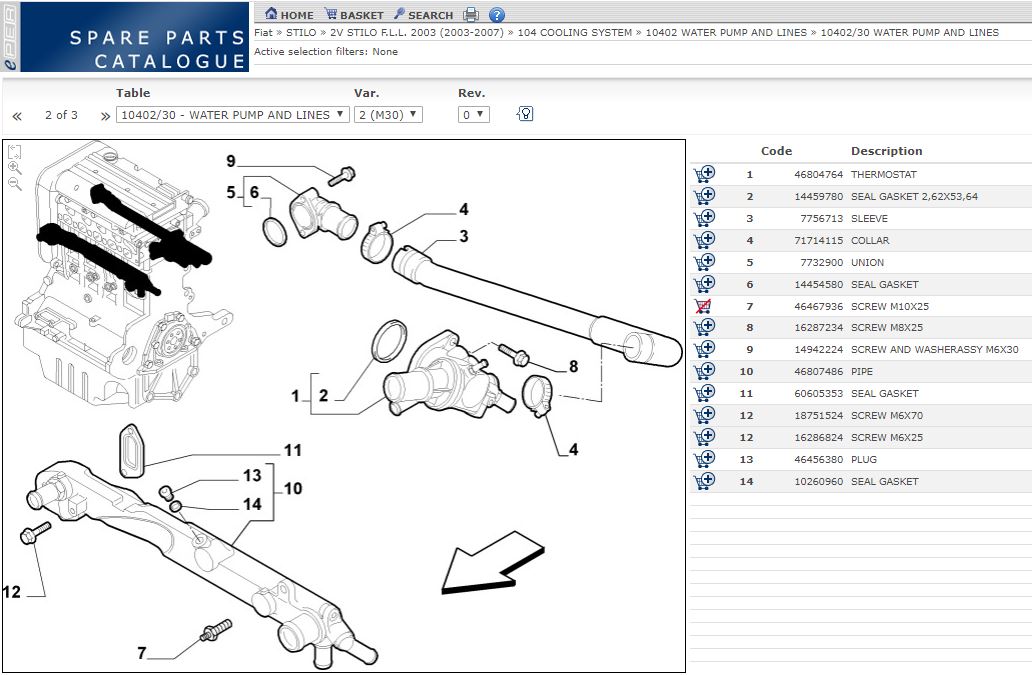Select UNION description text

coord(867,262)
